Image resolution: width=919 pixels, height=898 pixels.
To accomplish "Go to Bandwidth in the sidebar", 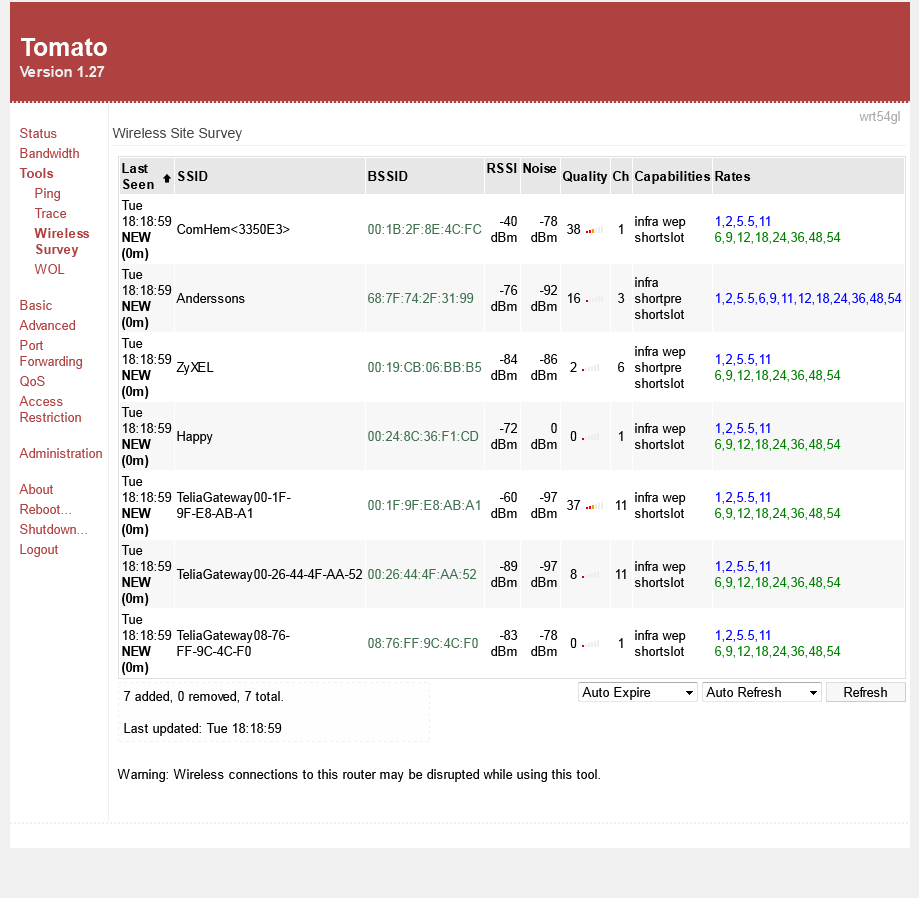I will click(49, 153).
